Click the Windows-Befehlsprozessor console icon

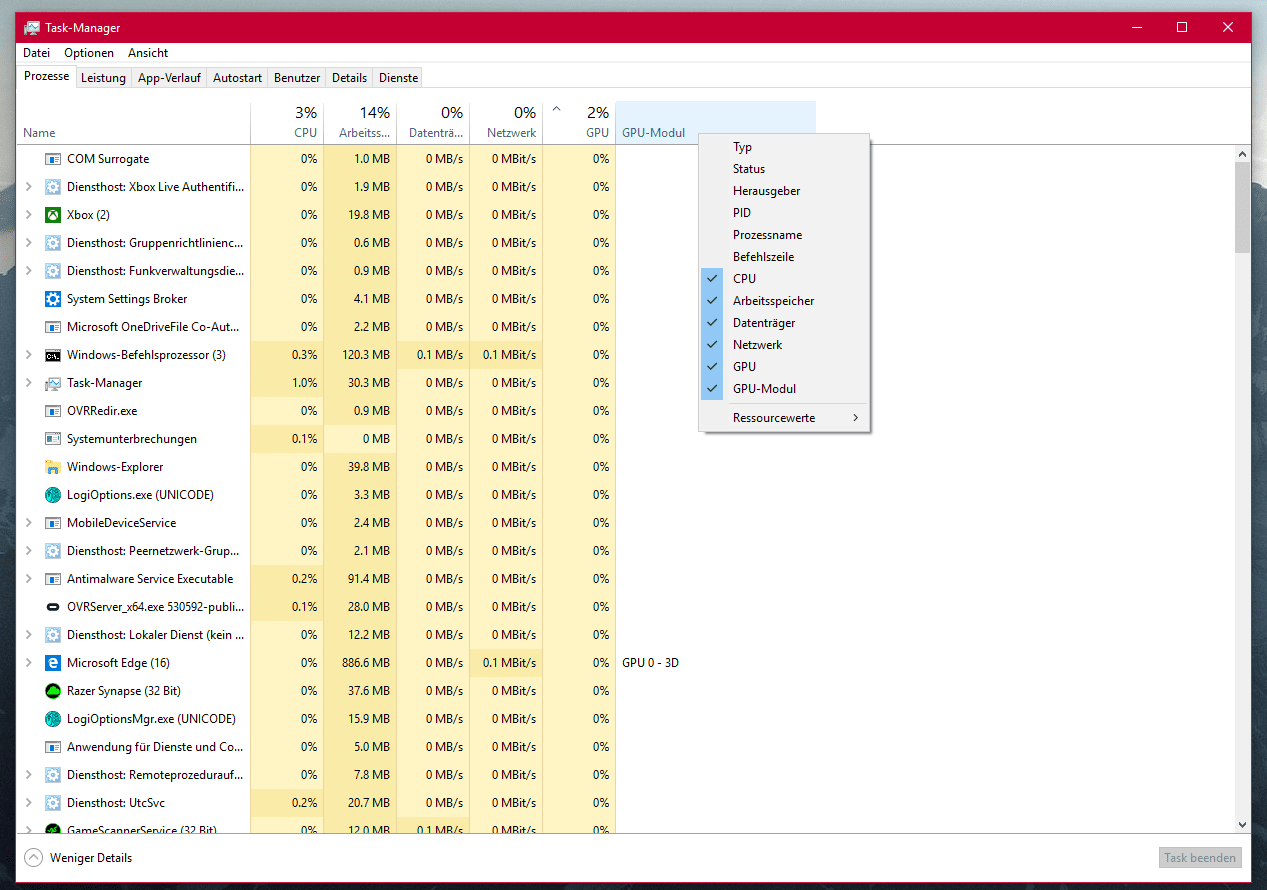(x=53, y=355)
